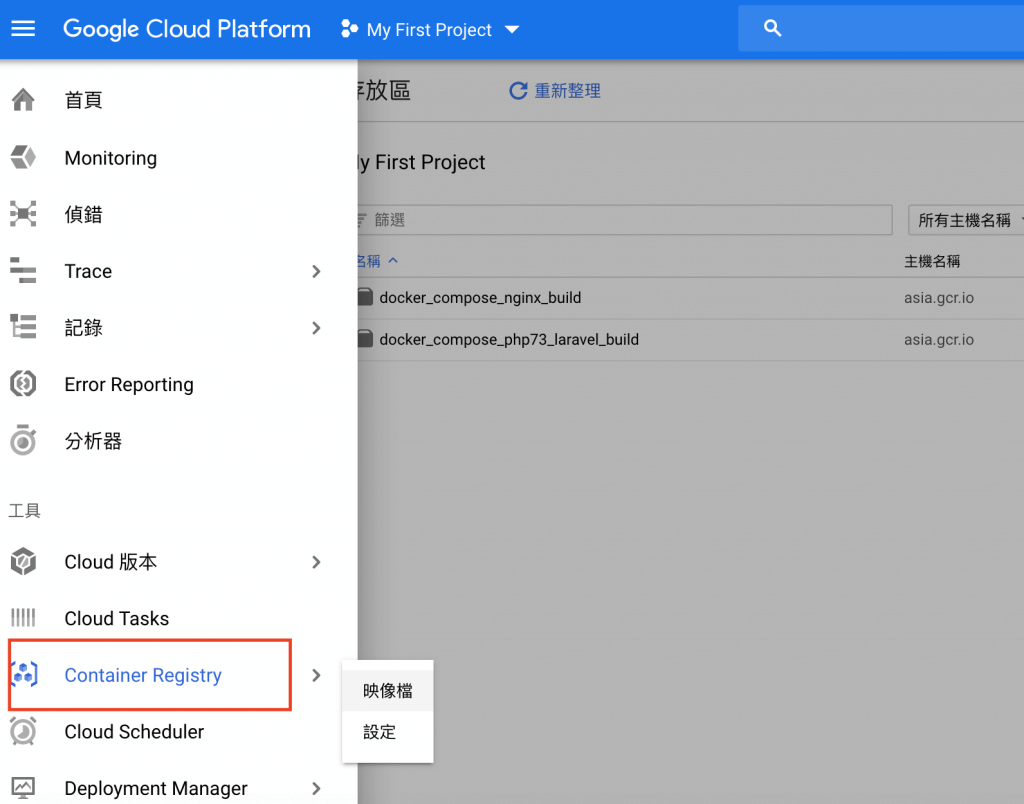Open Trace menu entry
Image resolution: width=1024 pixels, height=804 pixels.
[x=88, y=271]
